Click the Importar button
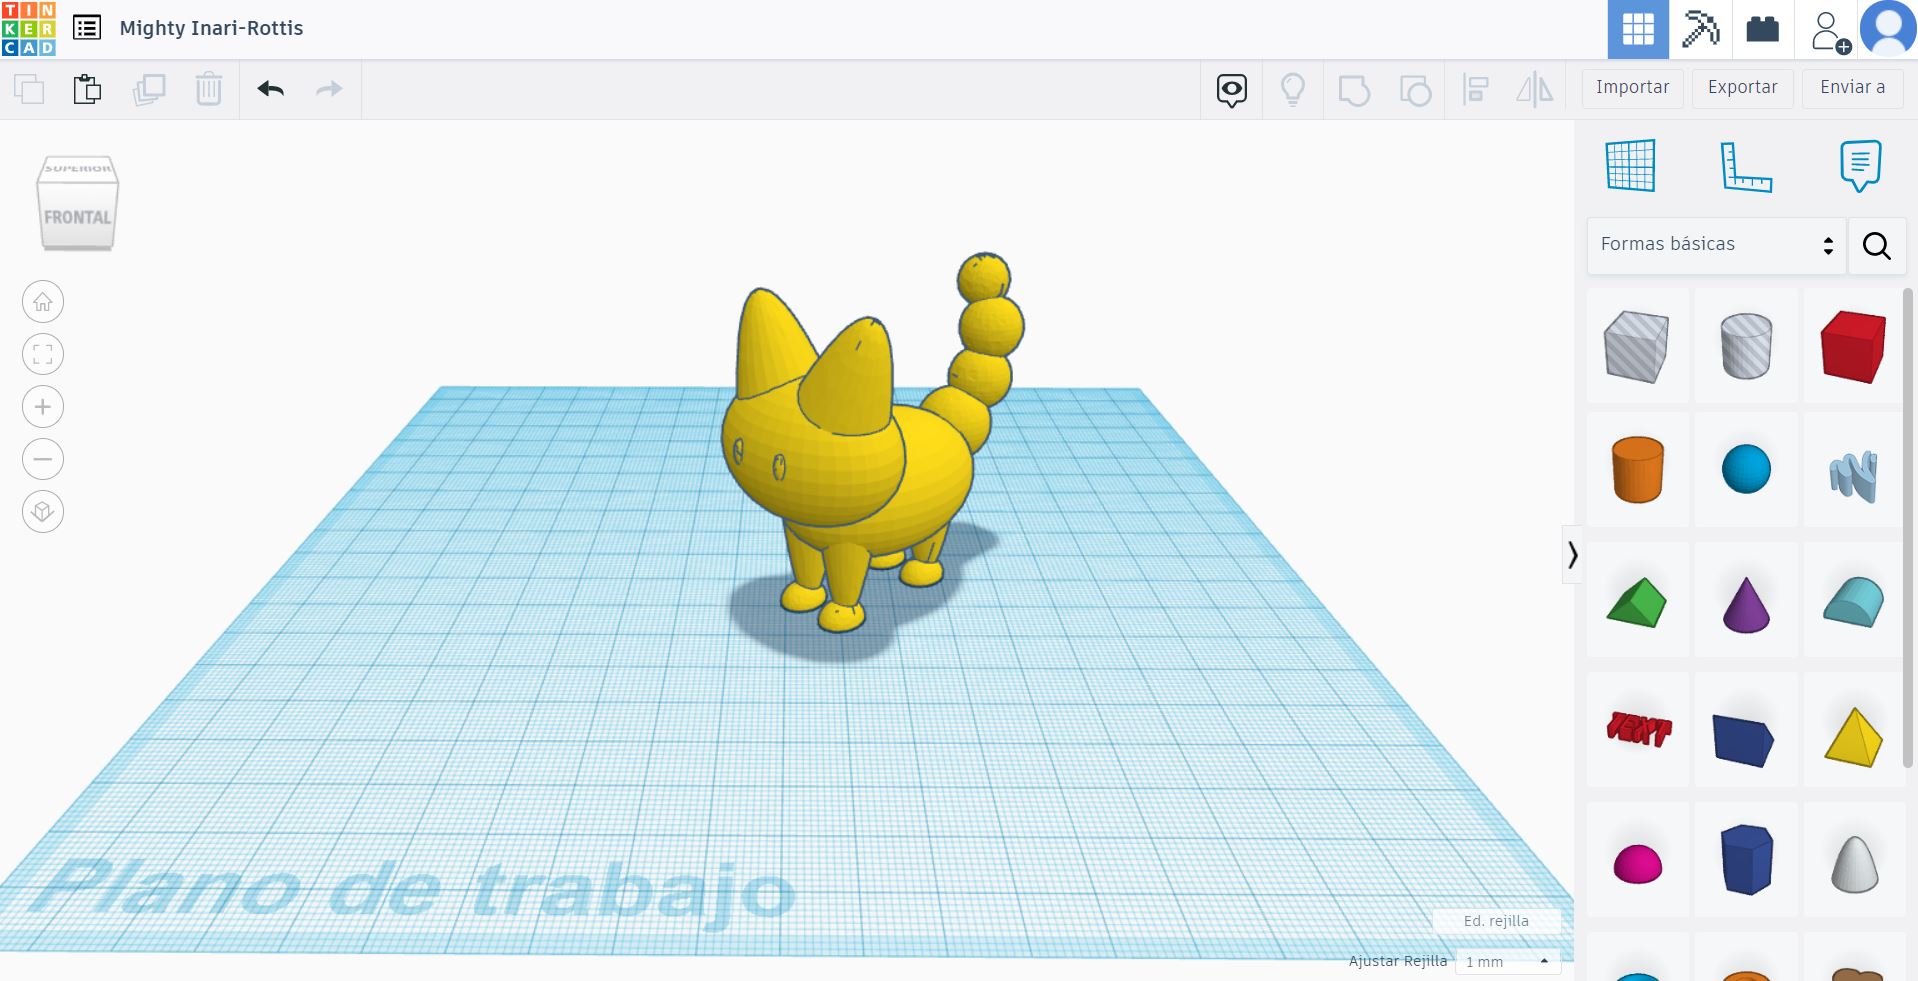This screenshot has width=1918, height=981. [1632, 88]
